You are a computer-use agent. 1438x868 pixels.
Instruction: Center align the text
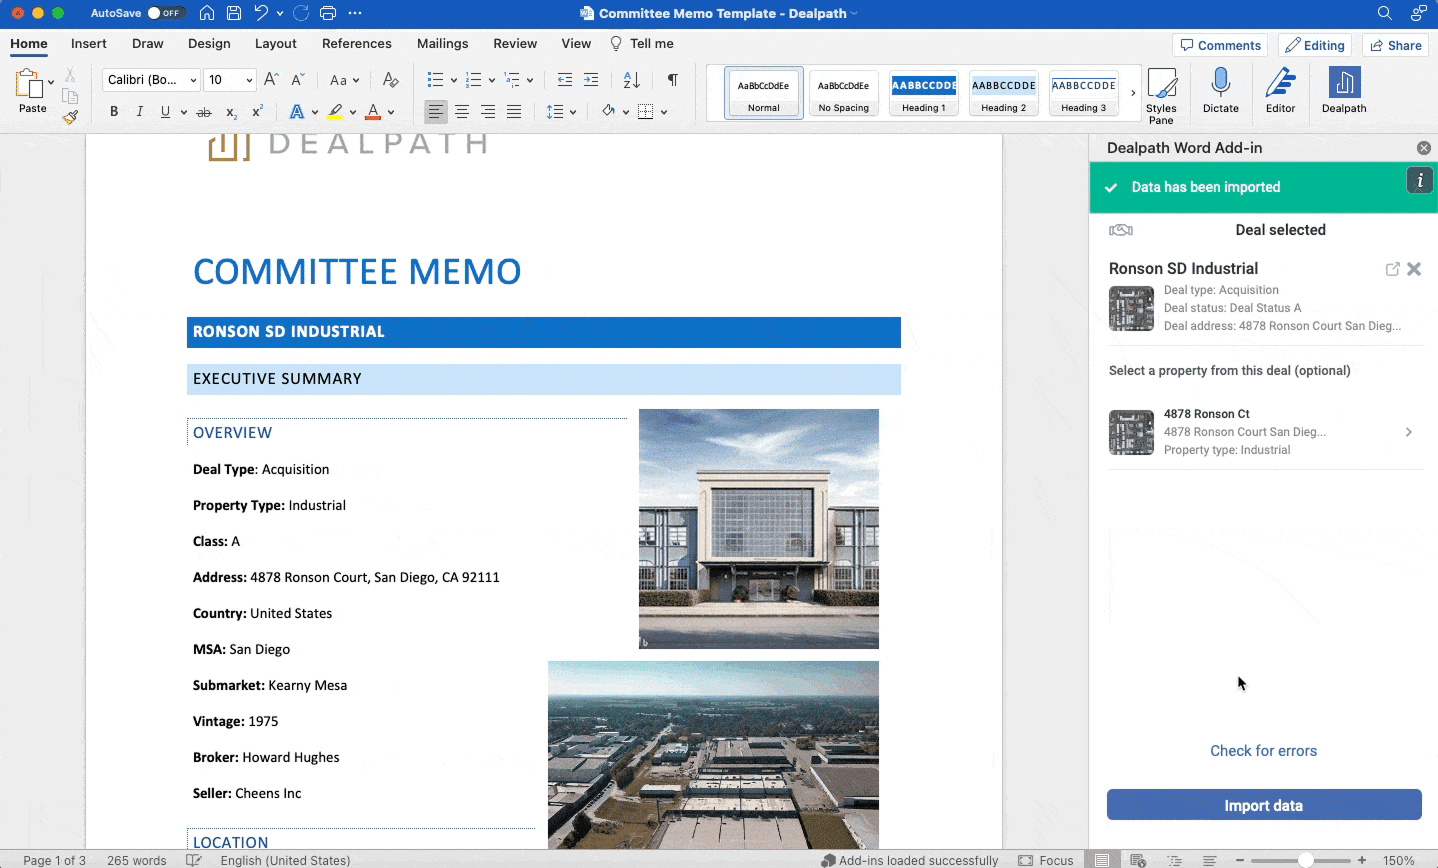pyautogui.click(x=462, y=112)
